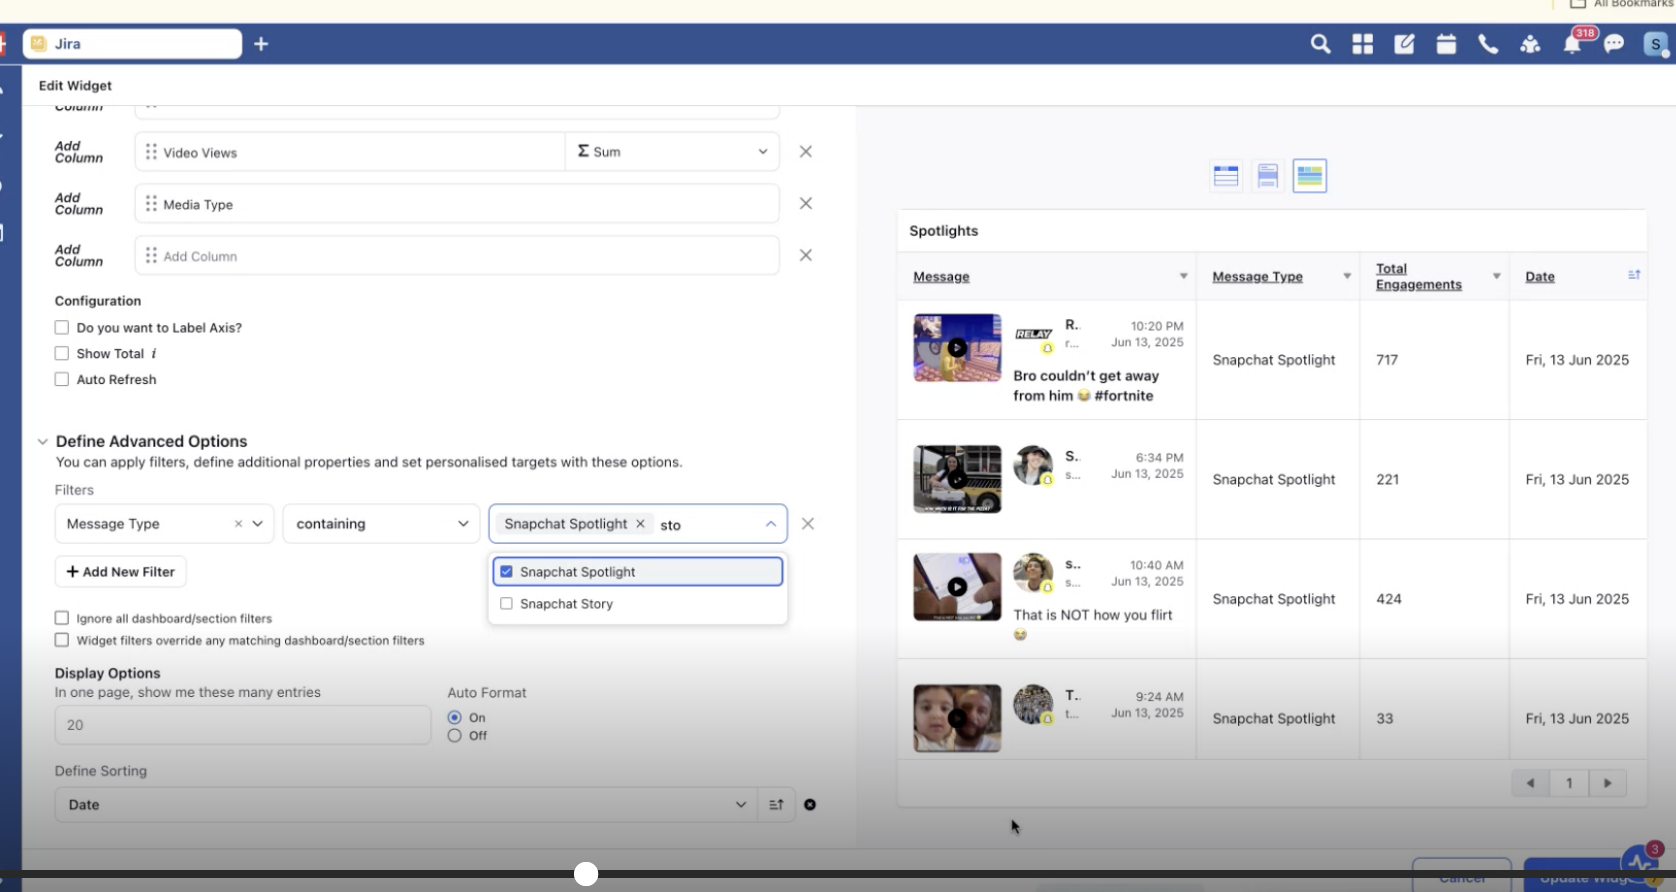
Task: Switch to the Jira tab
Action: (132, 44)
